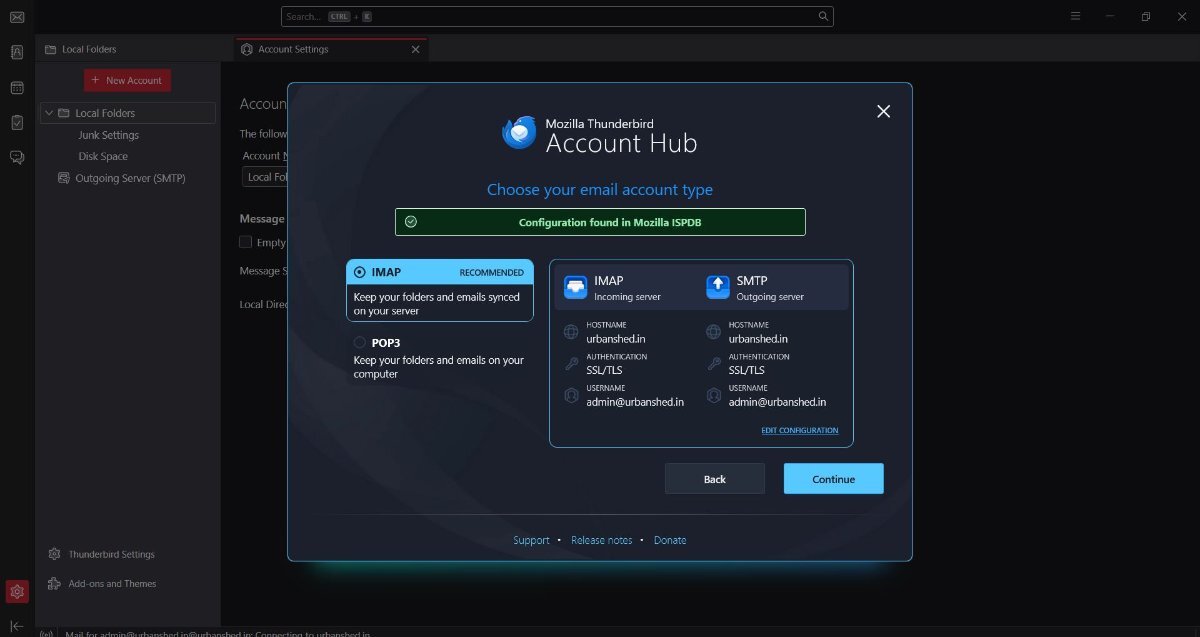Click the SMTP username user icon
The height and width of the screenshot is (637, 1200).
coord(713,395)
